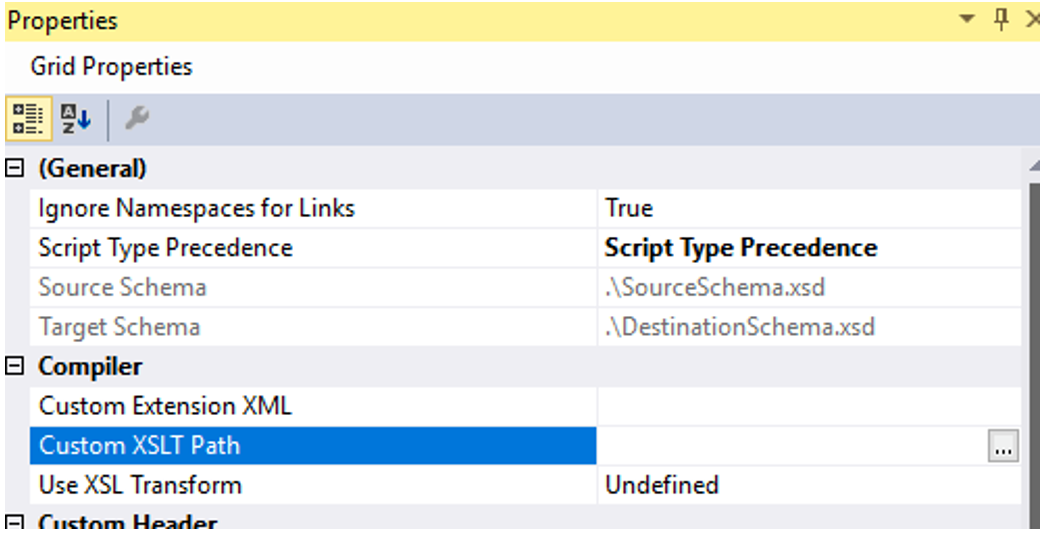Open Property Pages wrench icon
This screenshot has height=534, width=1043.
click(x=136, y=119)
